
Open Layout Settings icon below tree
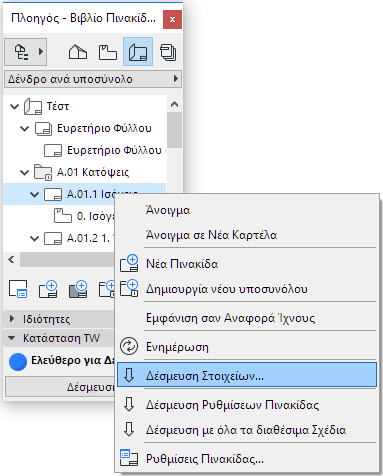[x=18, y=289]
